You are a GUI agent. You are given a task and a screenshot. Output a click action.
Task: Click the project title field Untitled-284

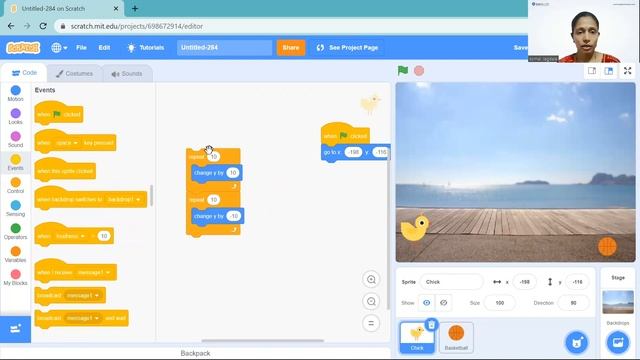(x=224, y=48)
